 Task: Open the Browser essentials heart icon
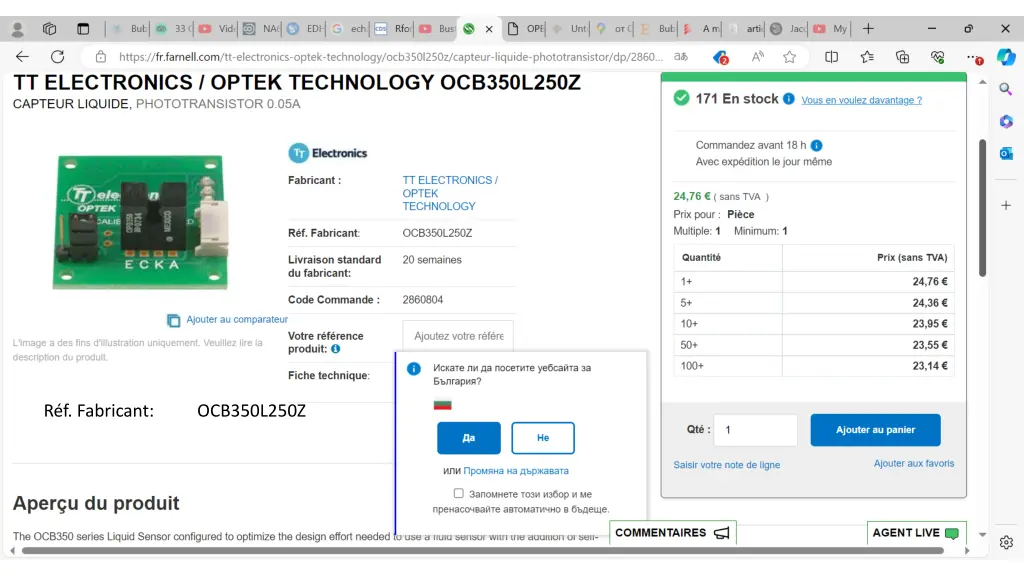point(938,57)
